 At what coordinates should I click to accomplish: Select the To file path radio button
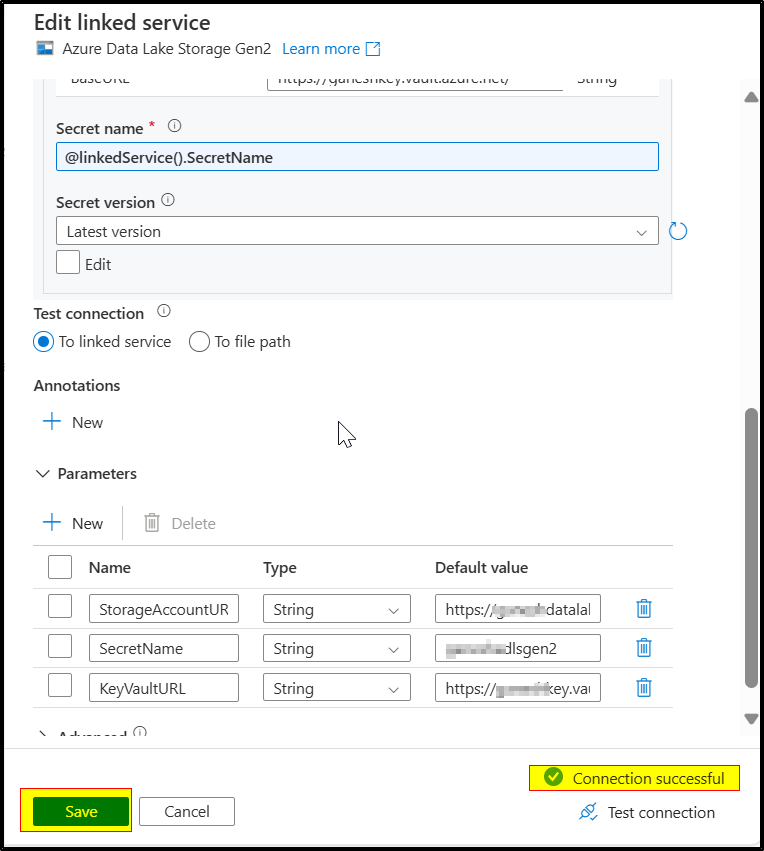[199, 342]
